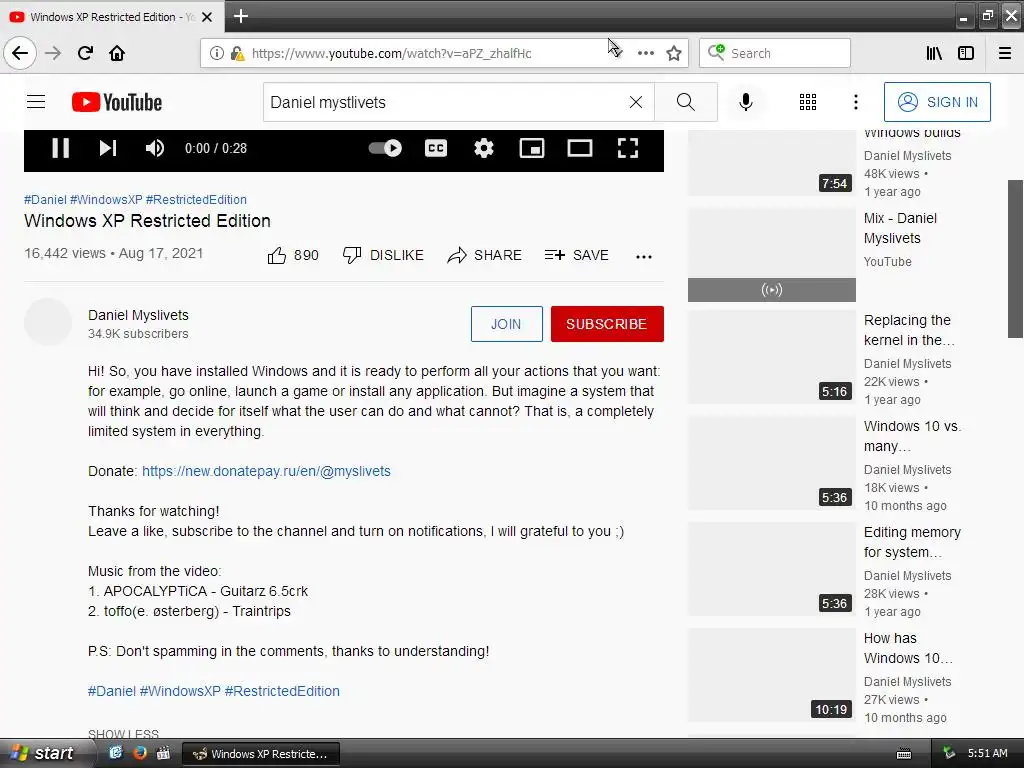SAVE the video to a playlist

[x=577, y=255]
